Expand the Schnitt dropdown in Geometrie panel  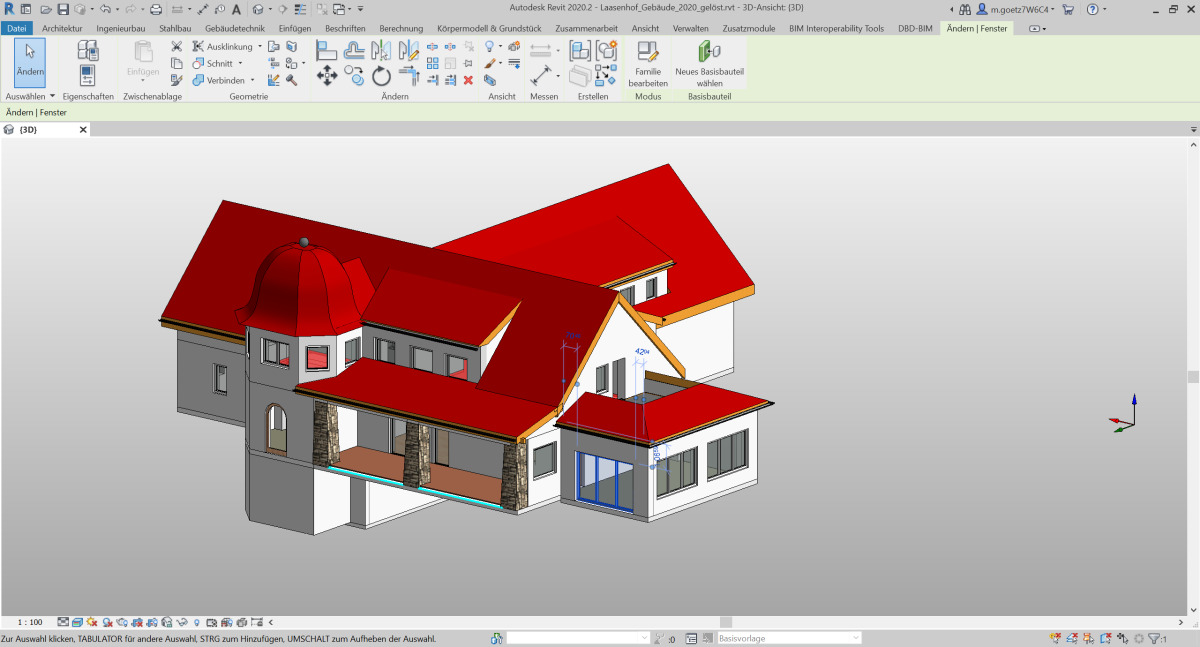tap(240, 63)
